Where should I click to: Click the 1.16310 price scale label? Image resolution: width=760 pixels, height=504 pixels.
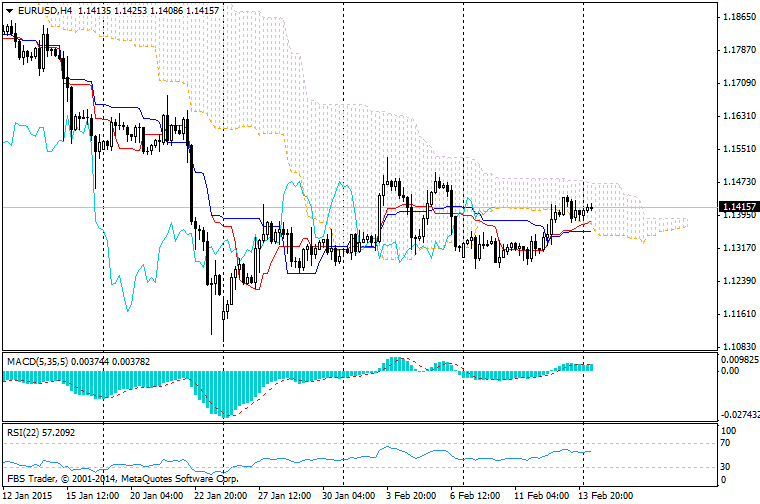[x=738, y=116]
